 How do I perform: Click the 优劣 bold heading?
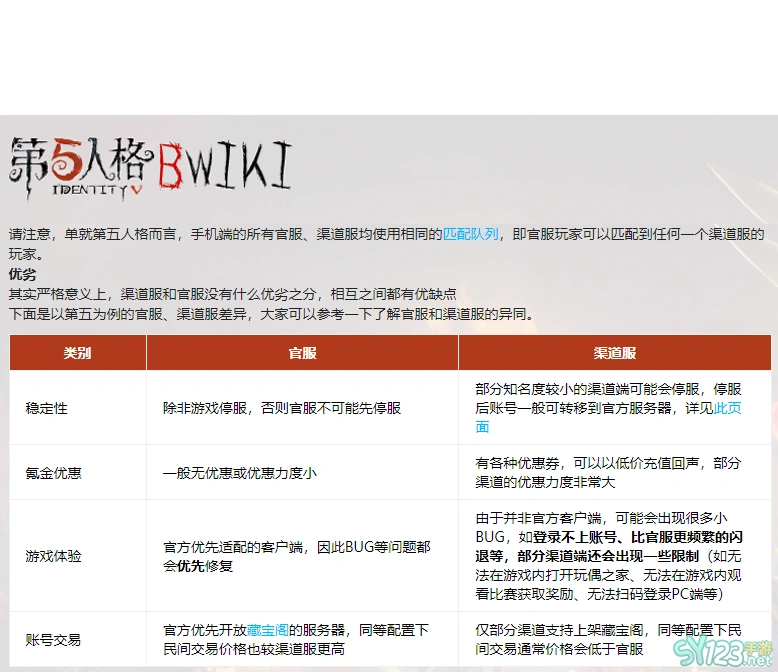[22, 274]
